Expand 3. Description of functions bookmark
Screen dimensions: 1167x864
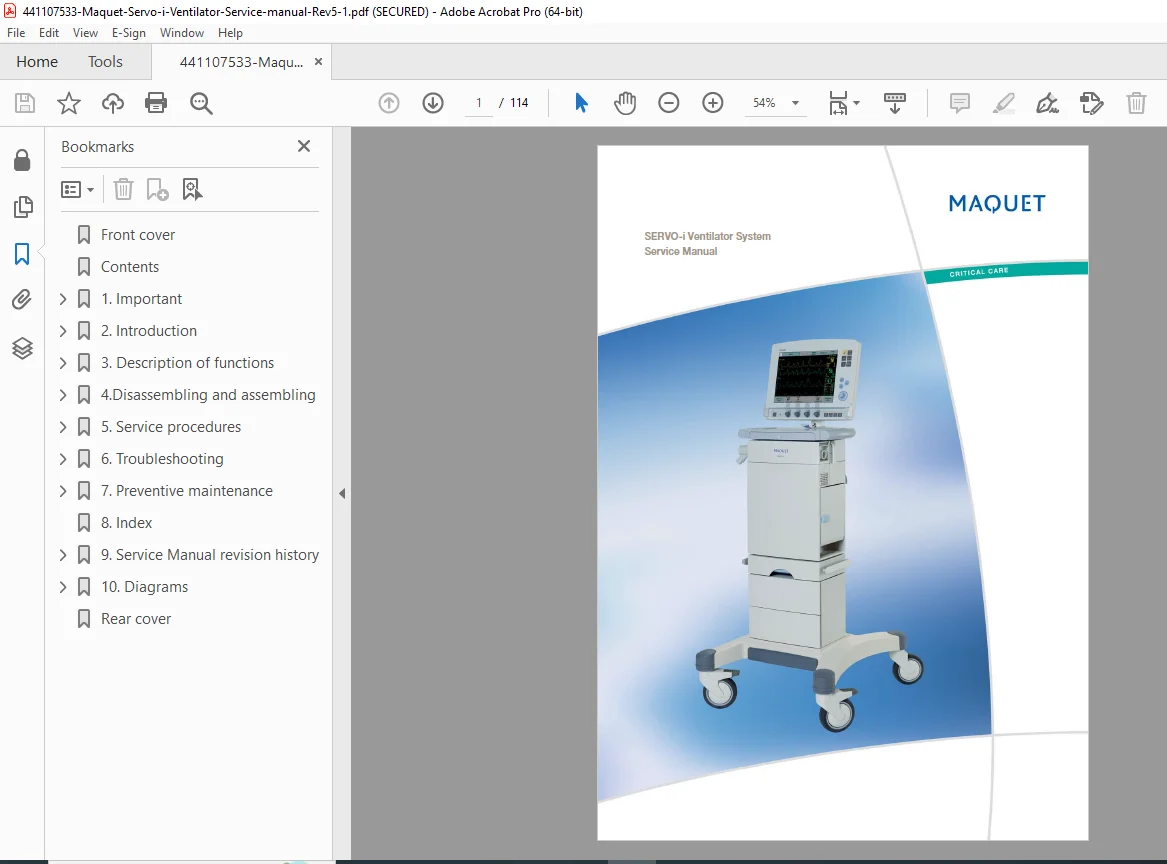tap(63, 363)
